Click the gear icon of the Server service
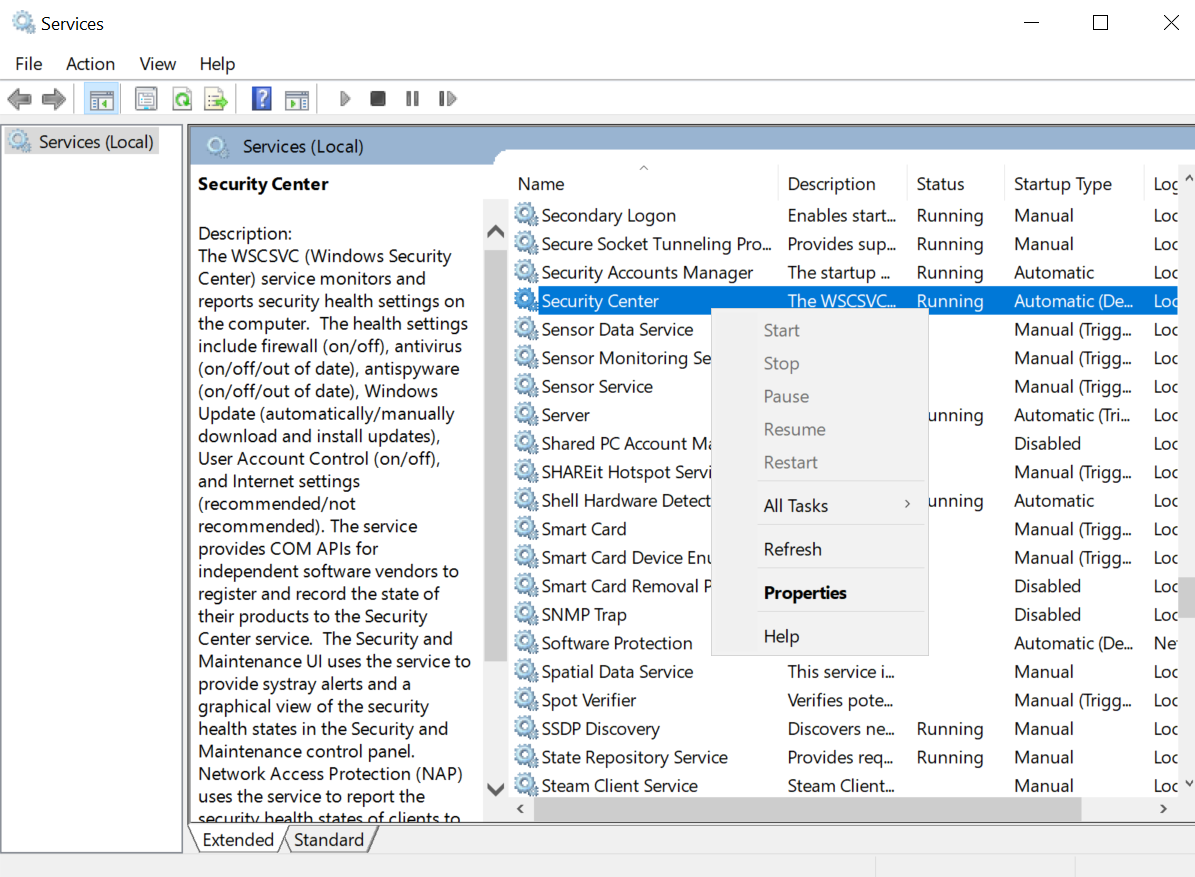1195x877 pixels. [526, 414]
